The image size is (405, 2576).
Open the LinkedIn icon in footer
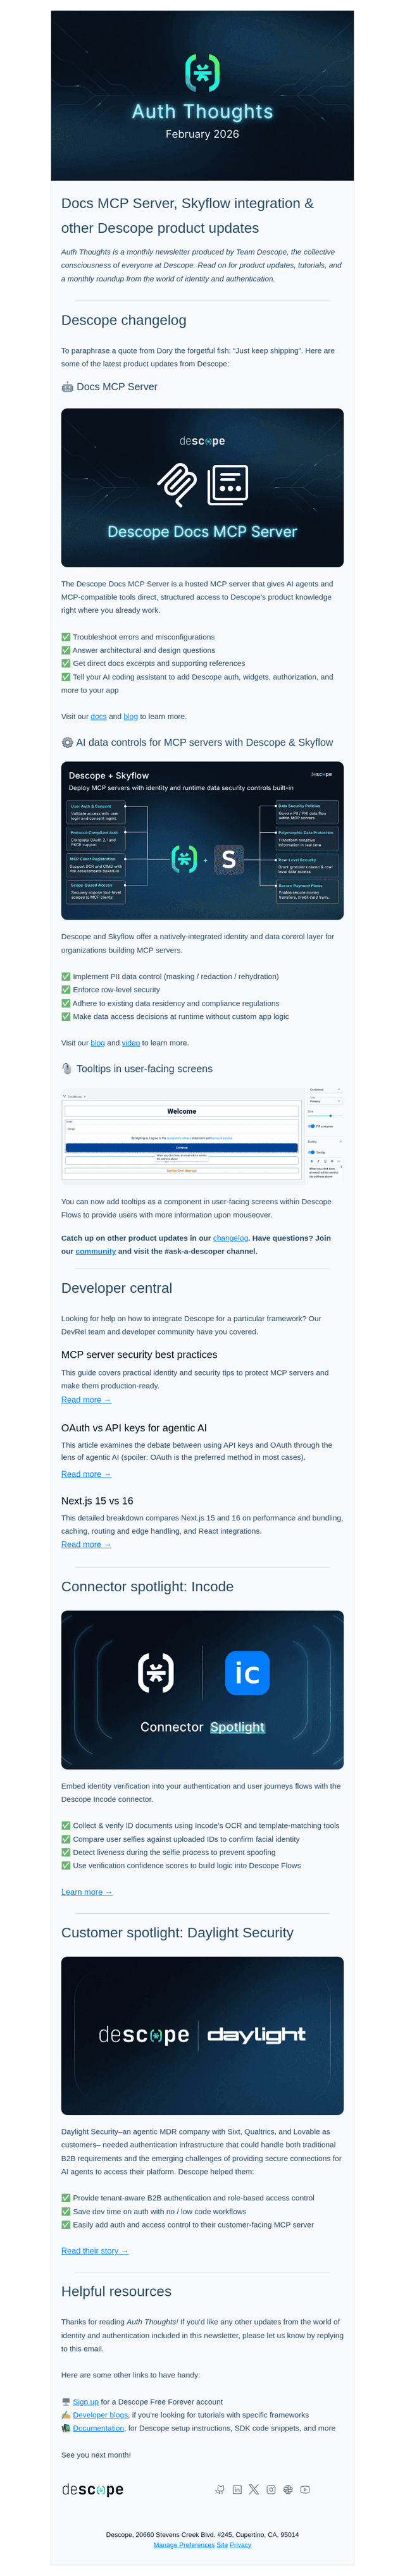(237, 2489)
